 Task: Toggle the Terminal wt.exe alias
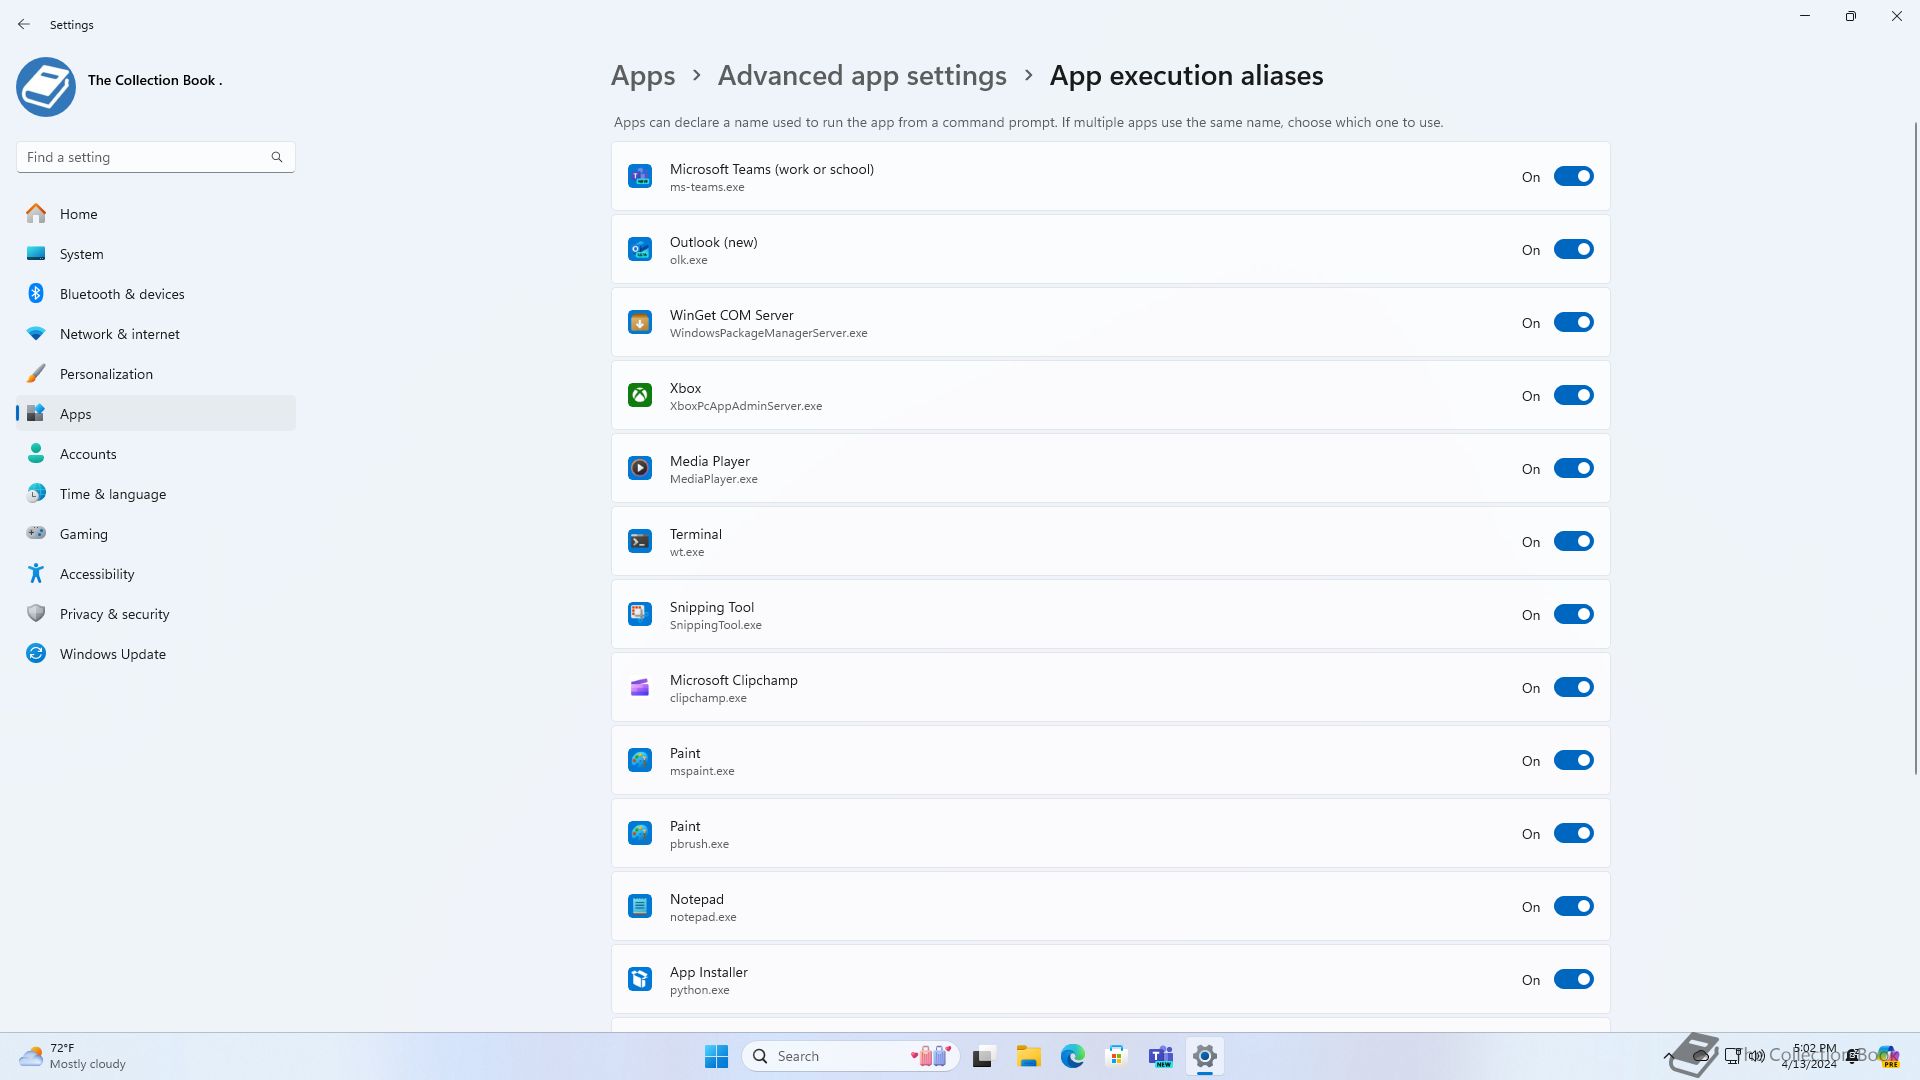(x=1573, y=541)
